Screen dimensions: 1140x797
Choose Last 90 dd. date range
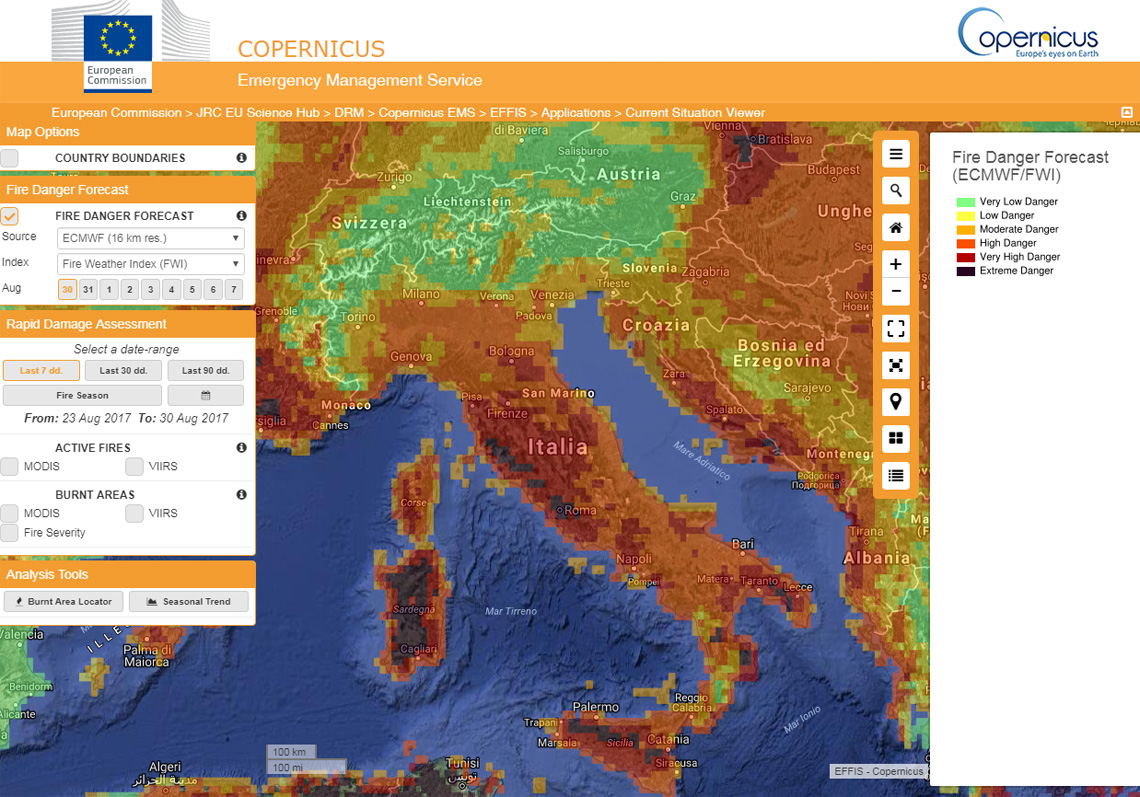coord(206,370)
